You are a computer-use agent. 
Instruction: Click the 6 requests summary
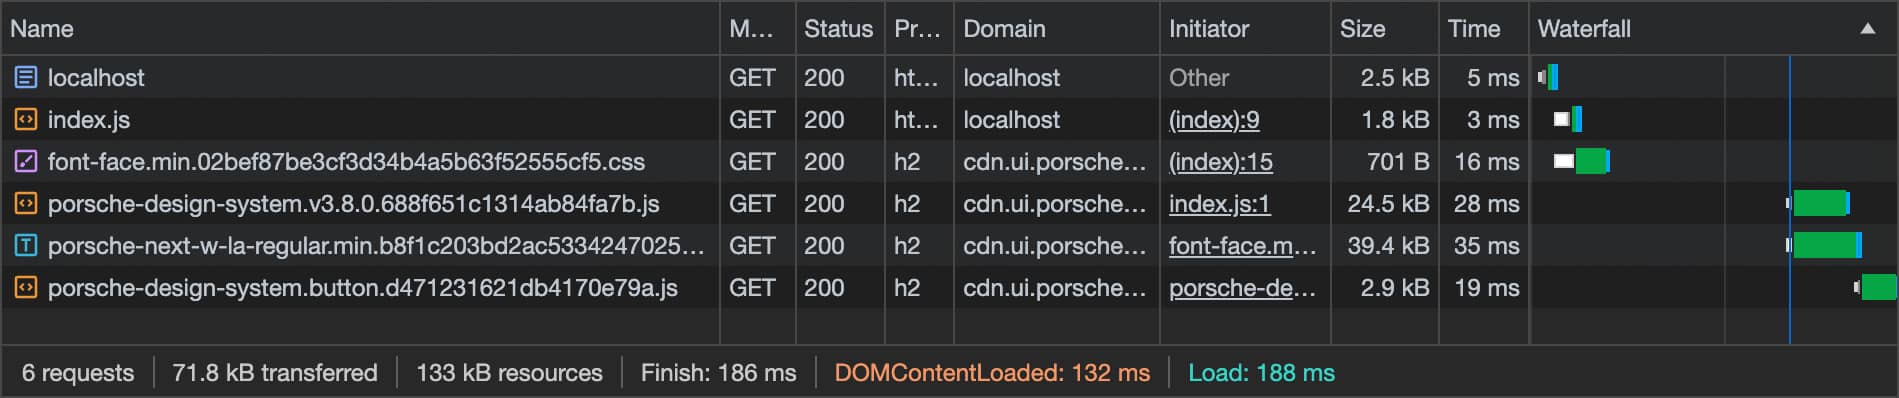tap(78, 373)
